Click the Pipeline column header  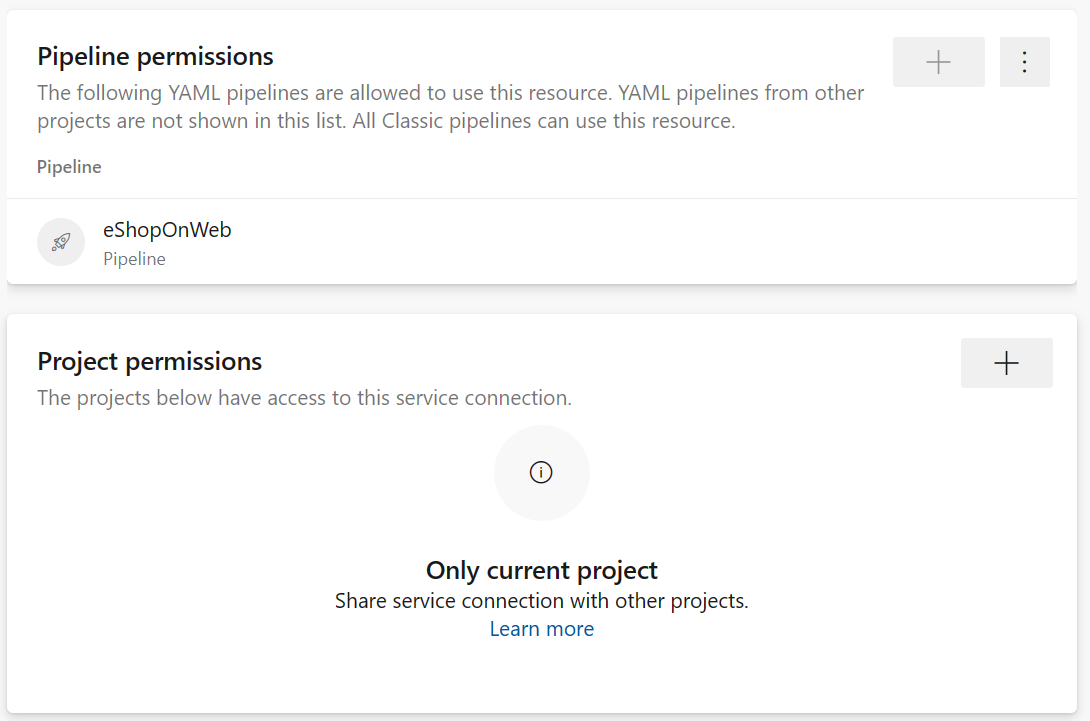pos(69,167)
